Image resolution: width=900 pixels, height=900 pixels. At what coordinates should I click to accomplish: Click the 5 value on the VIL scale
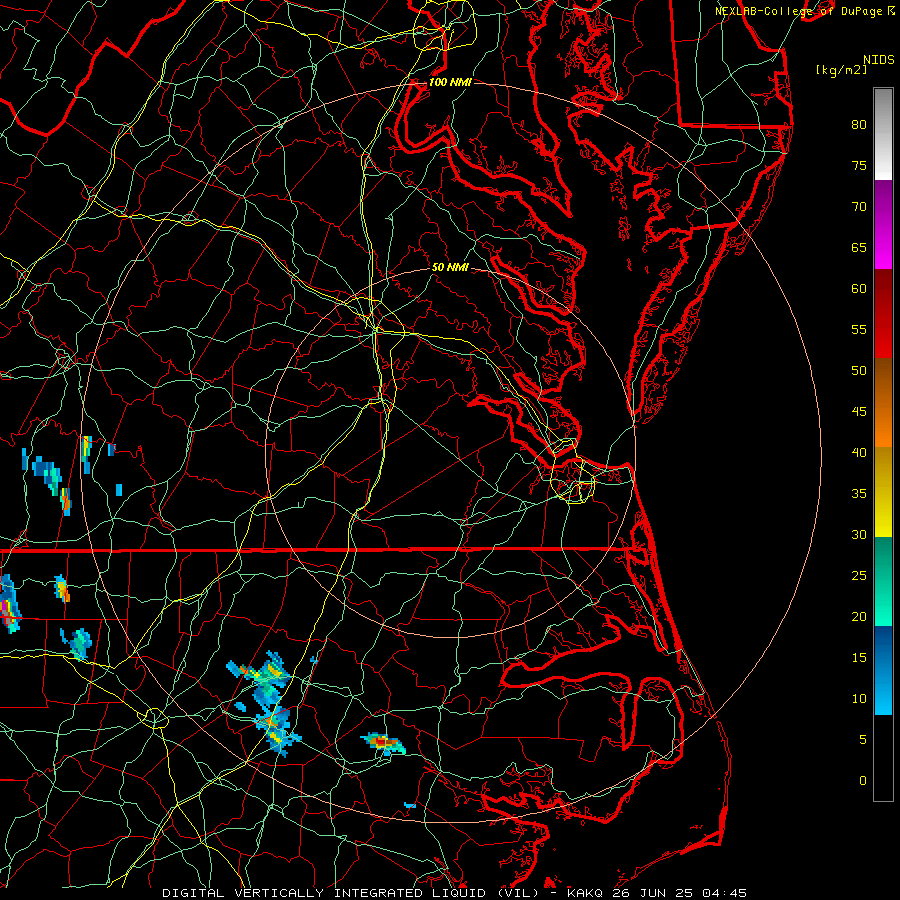pos(863,740)
